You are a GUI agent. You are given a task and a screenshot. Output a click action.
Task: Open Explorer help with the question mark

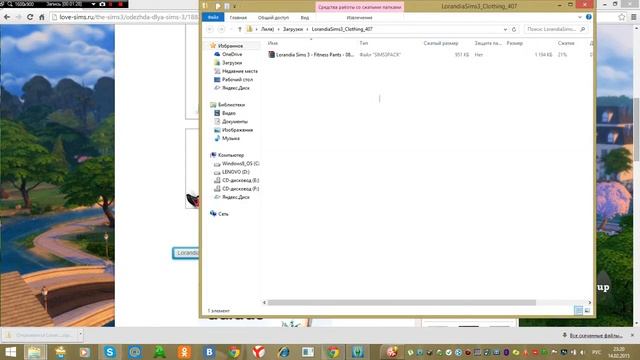click(589, 17)
